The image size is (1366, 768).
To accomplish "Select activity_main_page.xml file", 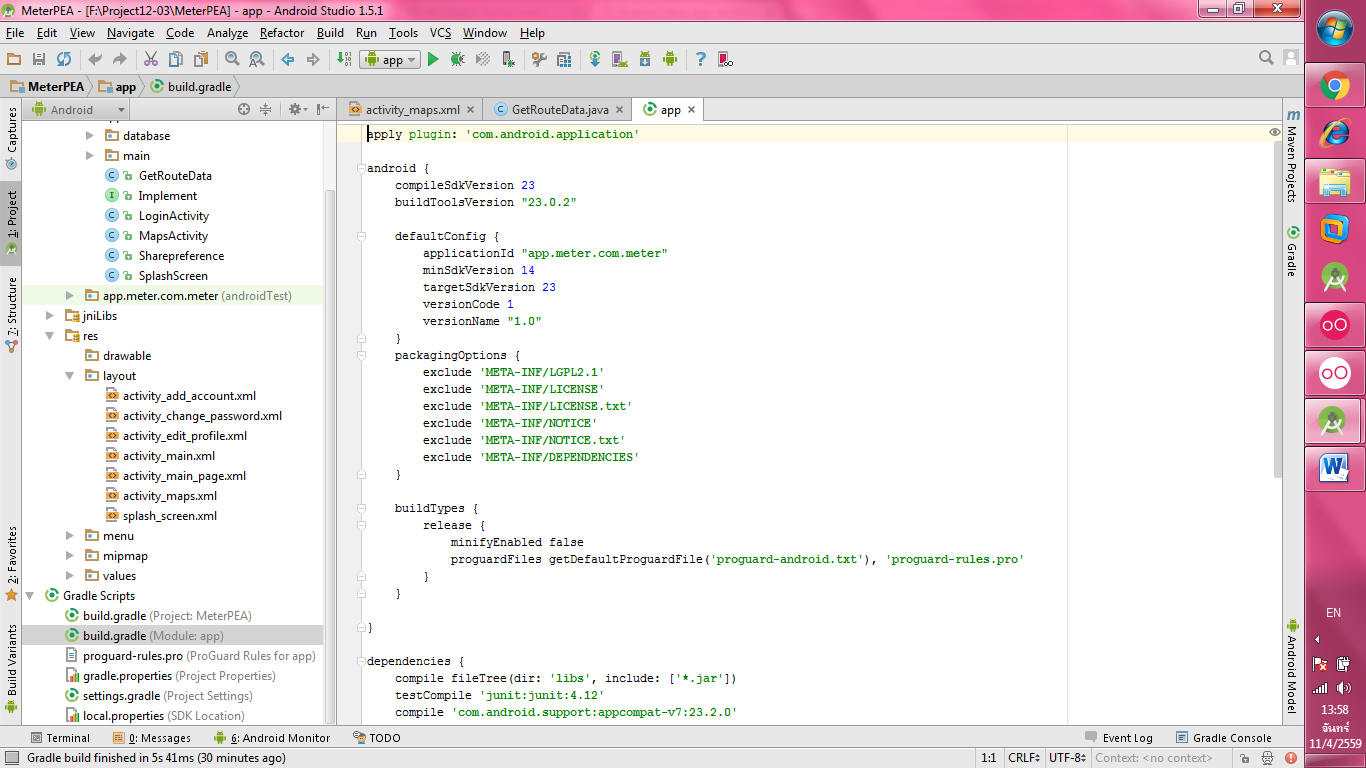I will (184, 476).
